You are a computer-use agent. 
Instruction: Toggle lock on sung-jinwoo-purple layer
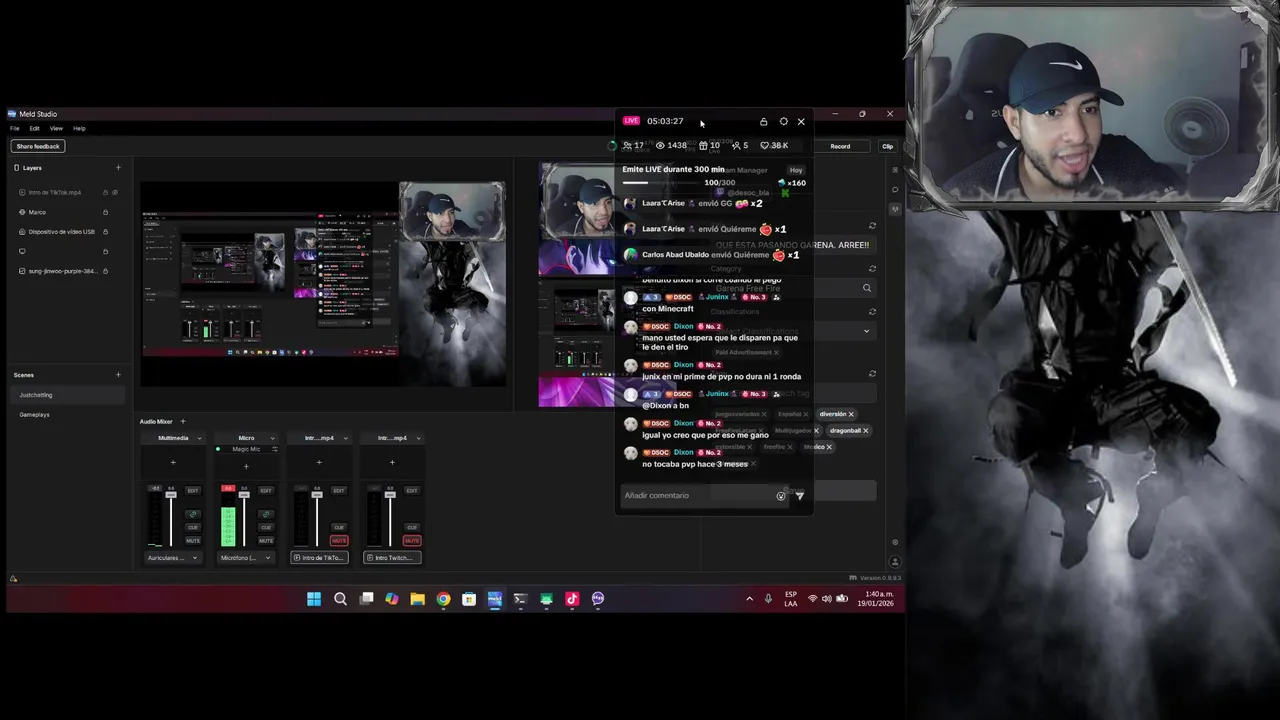tap(105, 271)
